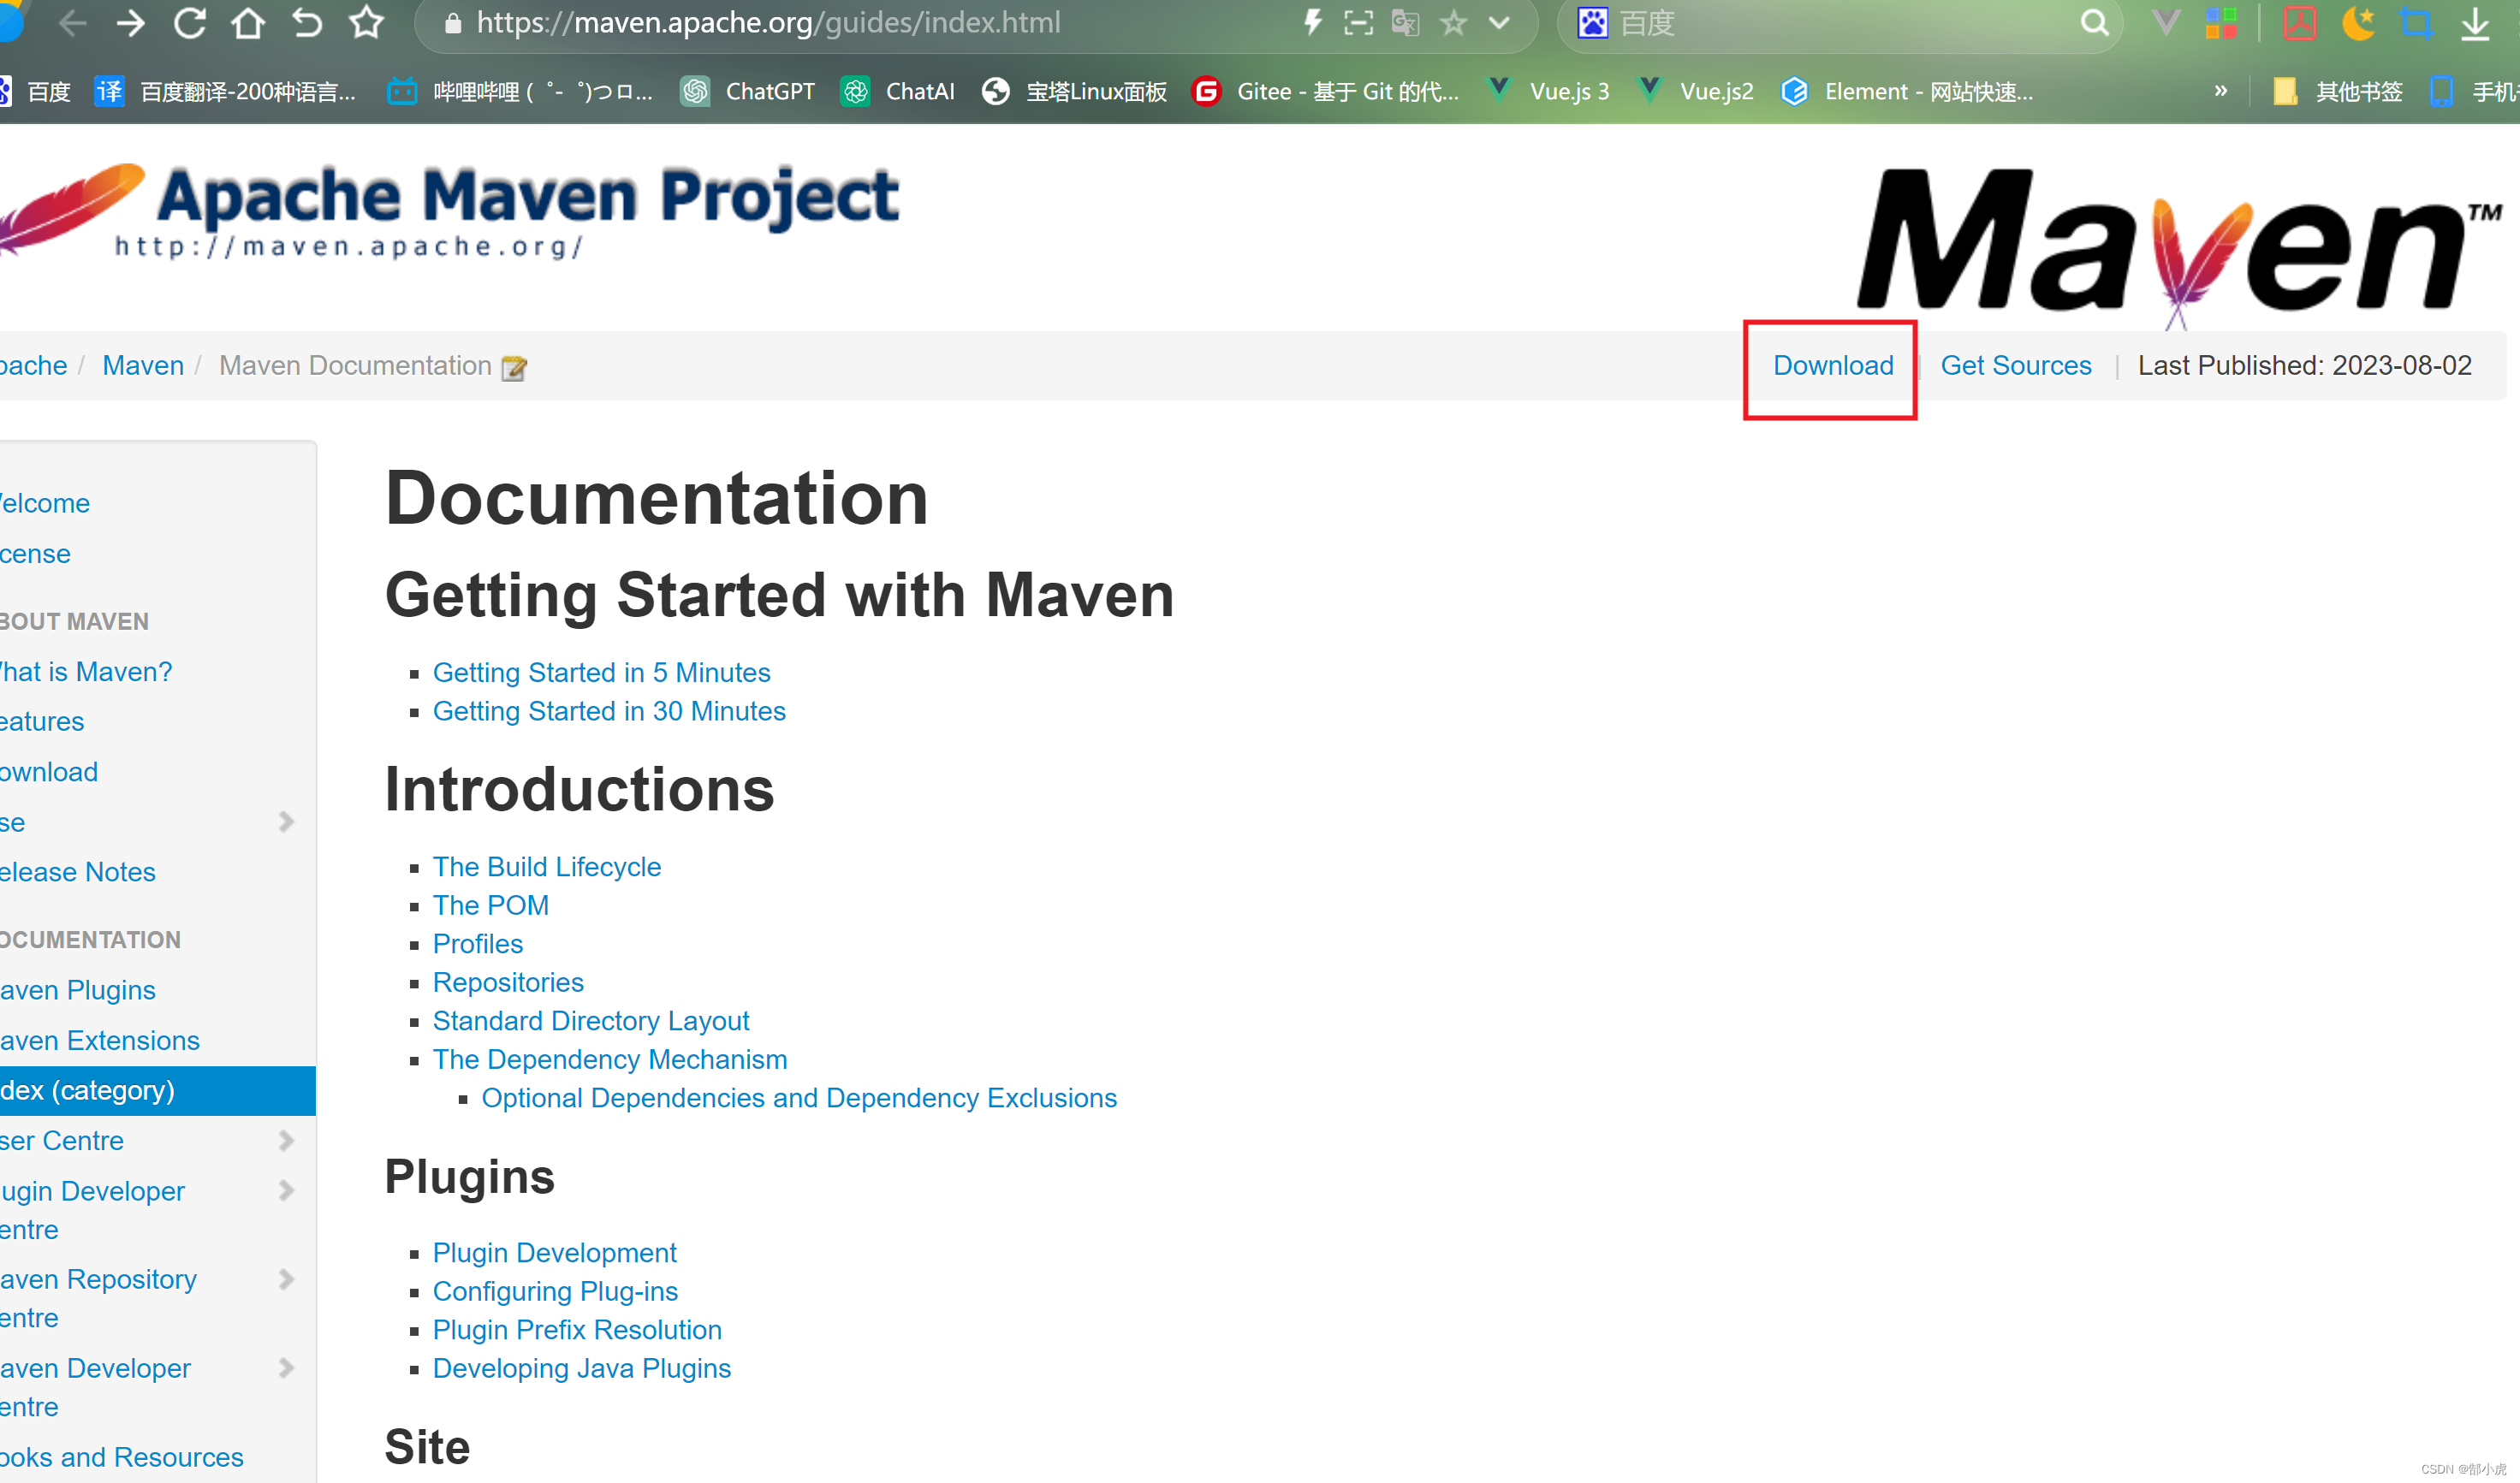Open the Adobe PDF toolbar icon

tap(2301, 24)
